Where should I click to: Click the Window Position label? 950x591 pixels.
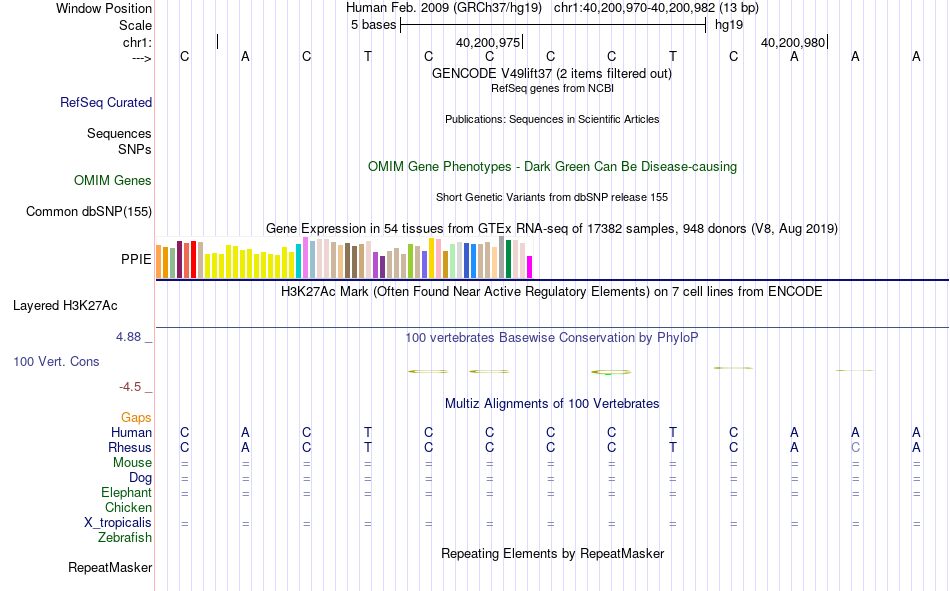104,8
